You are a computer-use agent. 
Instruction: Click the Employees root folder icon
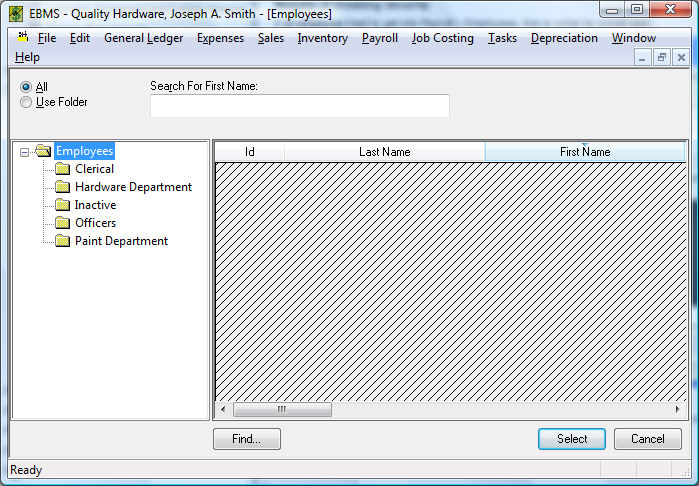(43, 151)
